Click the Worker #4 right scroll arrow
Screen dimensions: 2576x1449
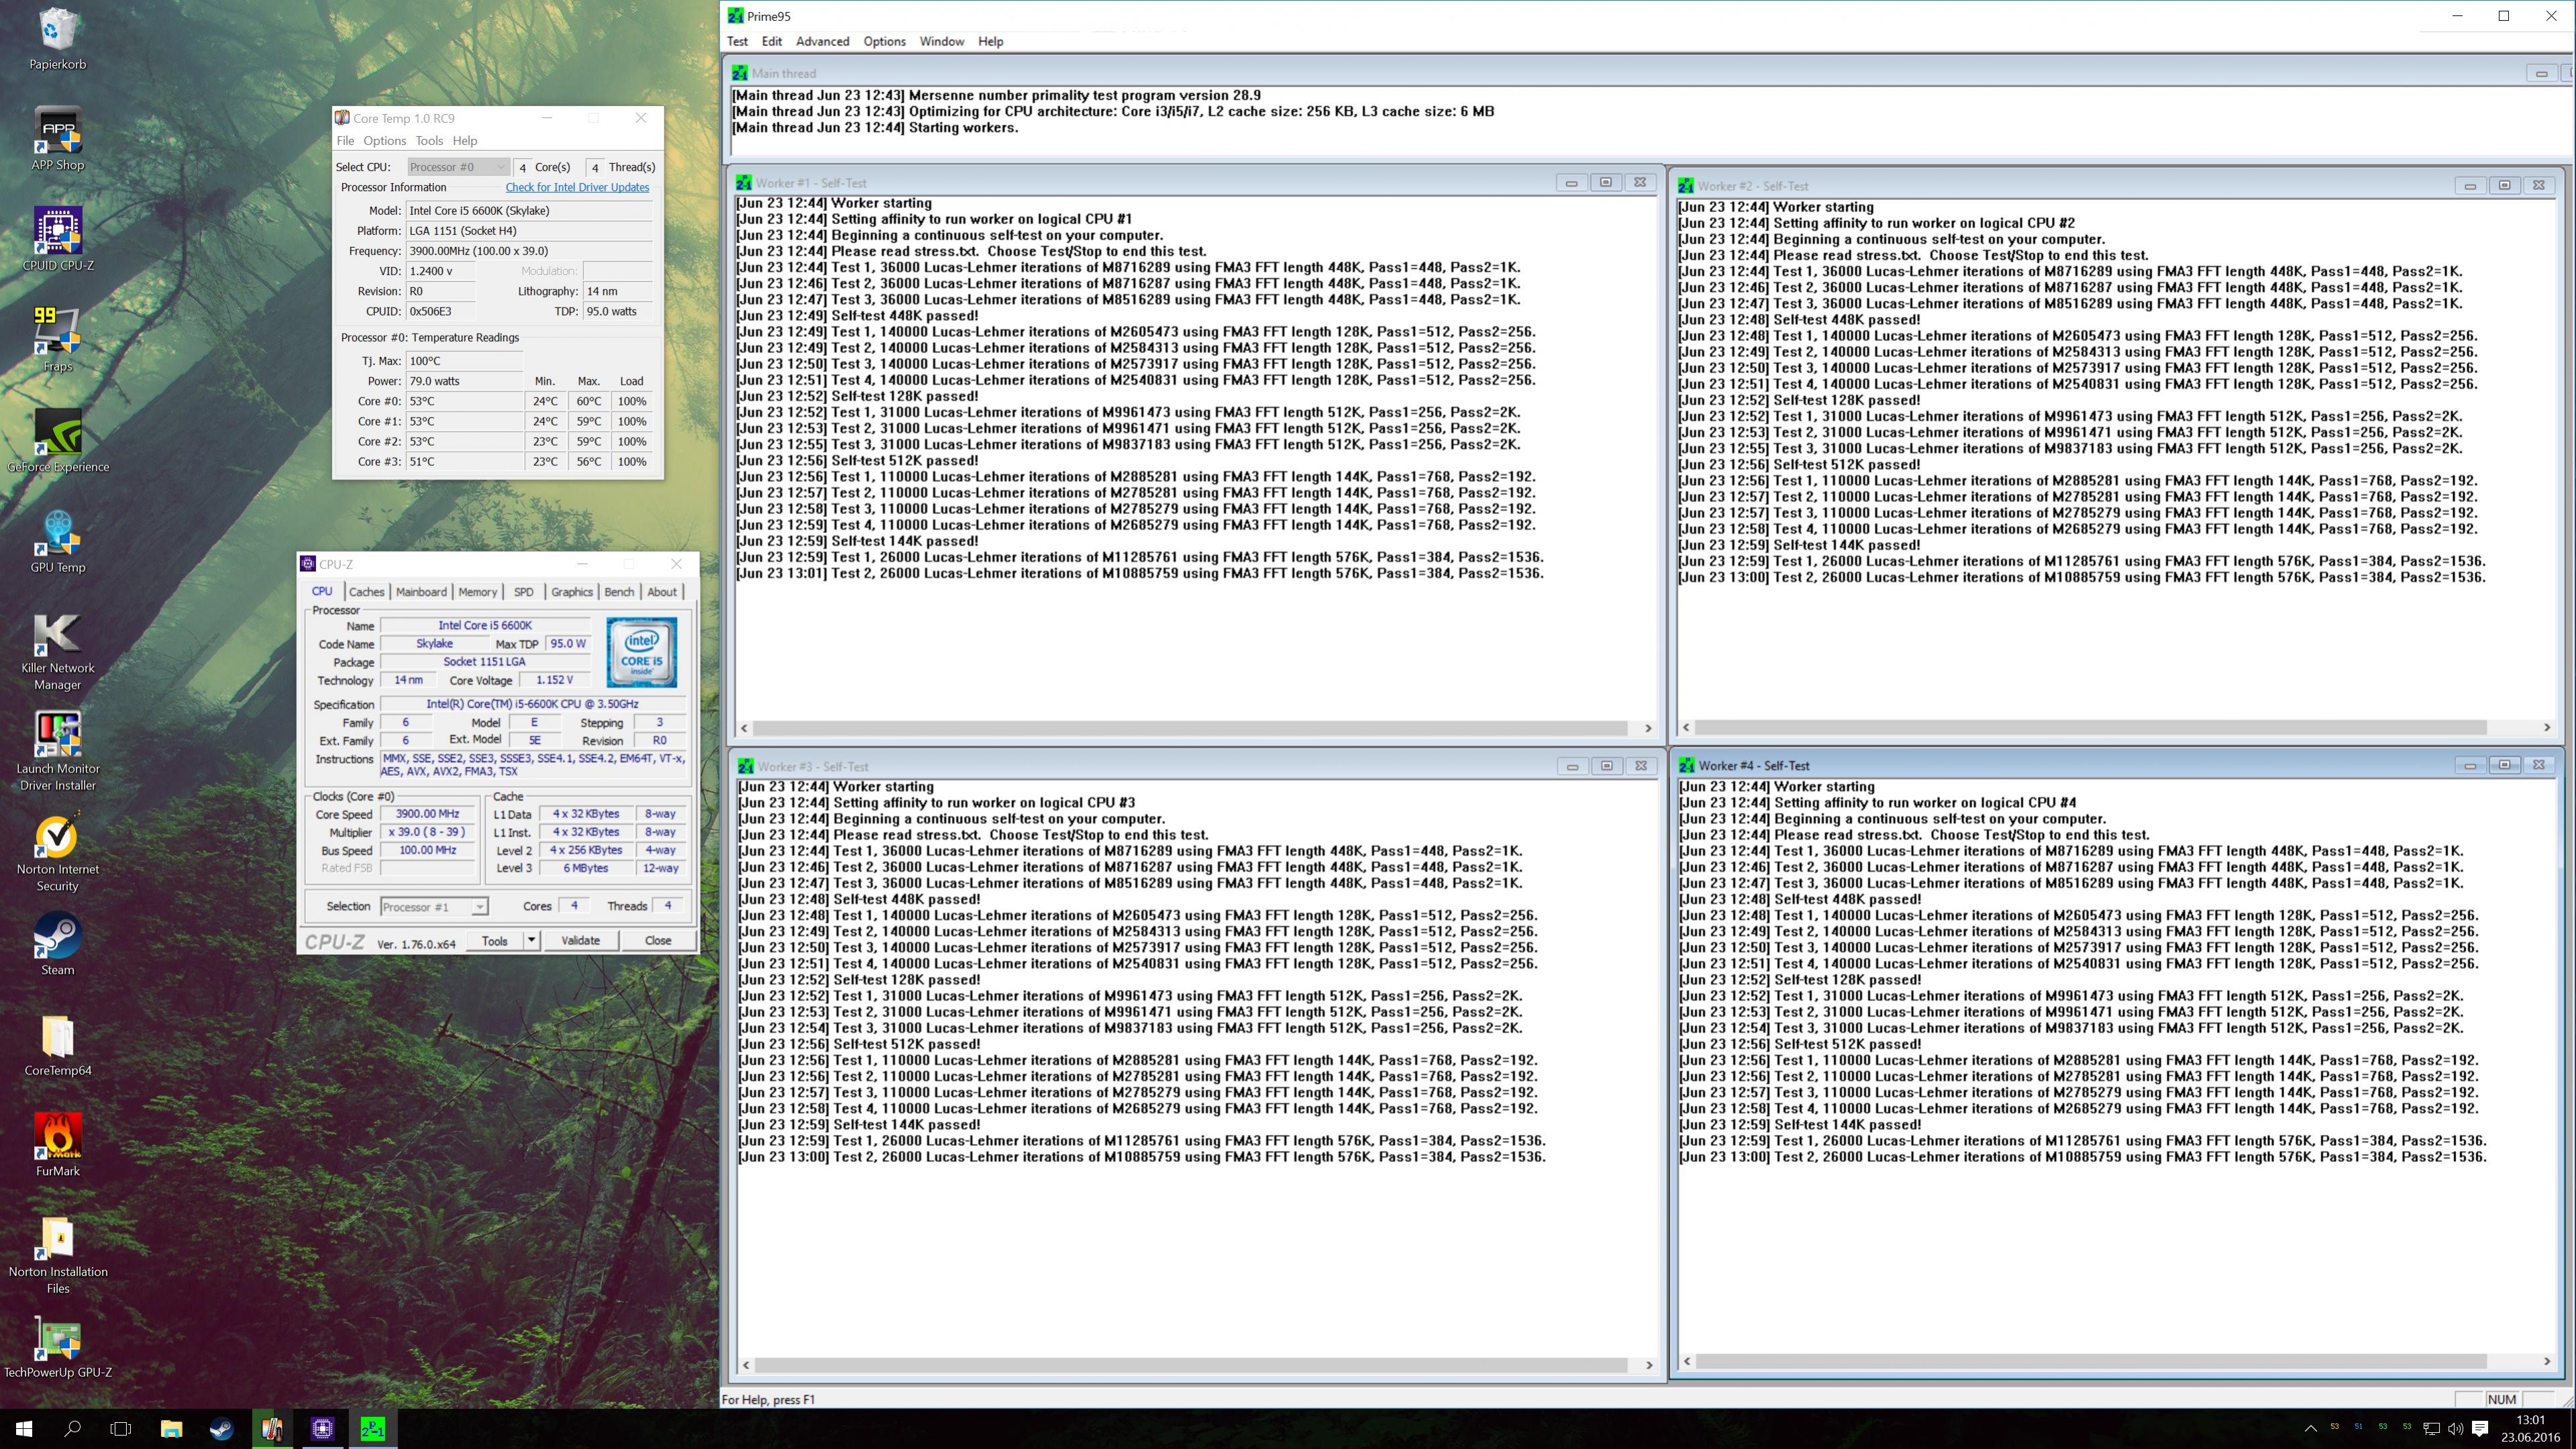tap(2547, 1361)
